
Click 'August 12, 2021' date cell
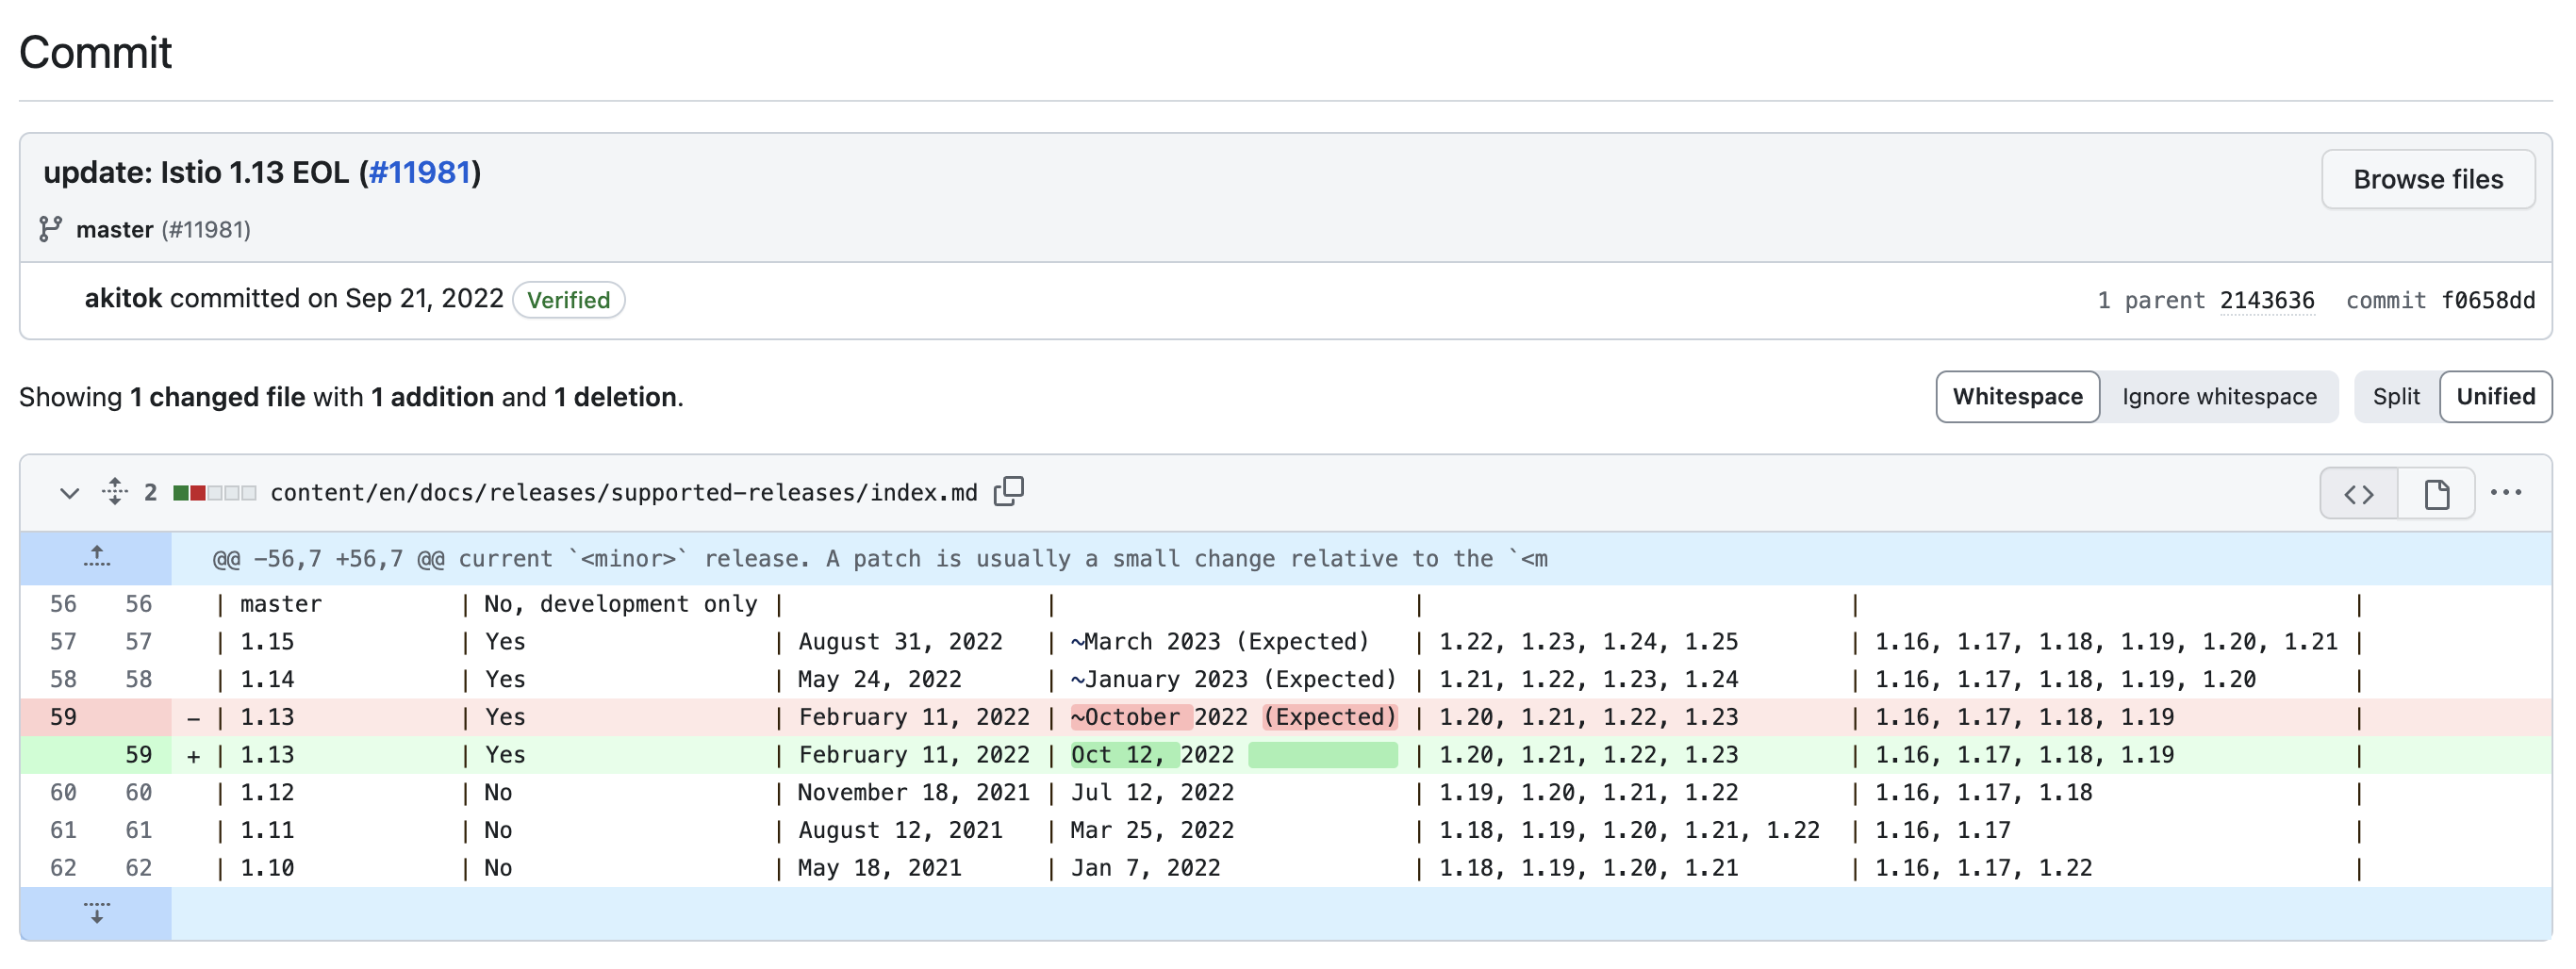[x=900, y=830]
